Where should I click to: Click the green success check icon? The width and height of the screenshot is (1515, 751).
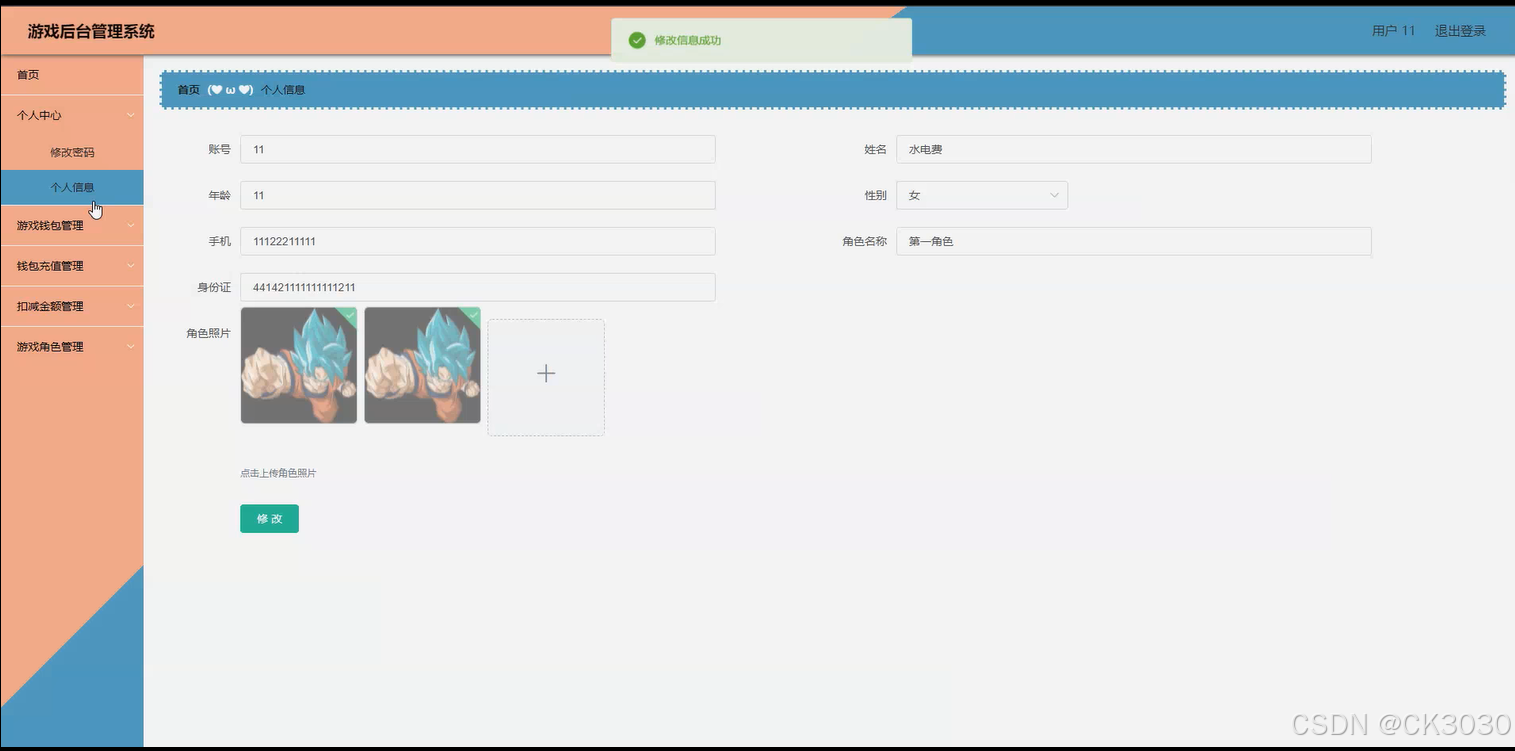click(x=637, y=40)
